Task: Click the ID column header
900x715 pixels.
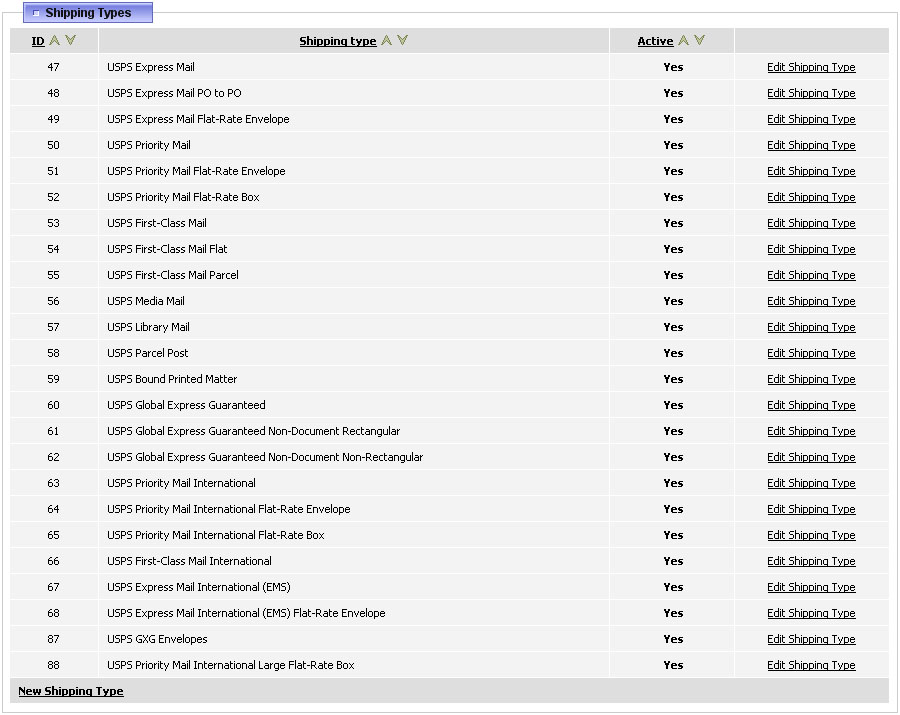Action: click(x=38, y=41)
